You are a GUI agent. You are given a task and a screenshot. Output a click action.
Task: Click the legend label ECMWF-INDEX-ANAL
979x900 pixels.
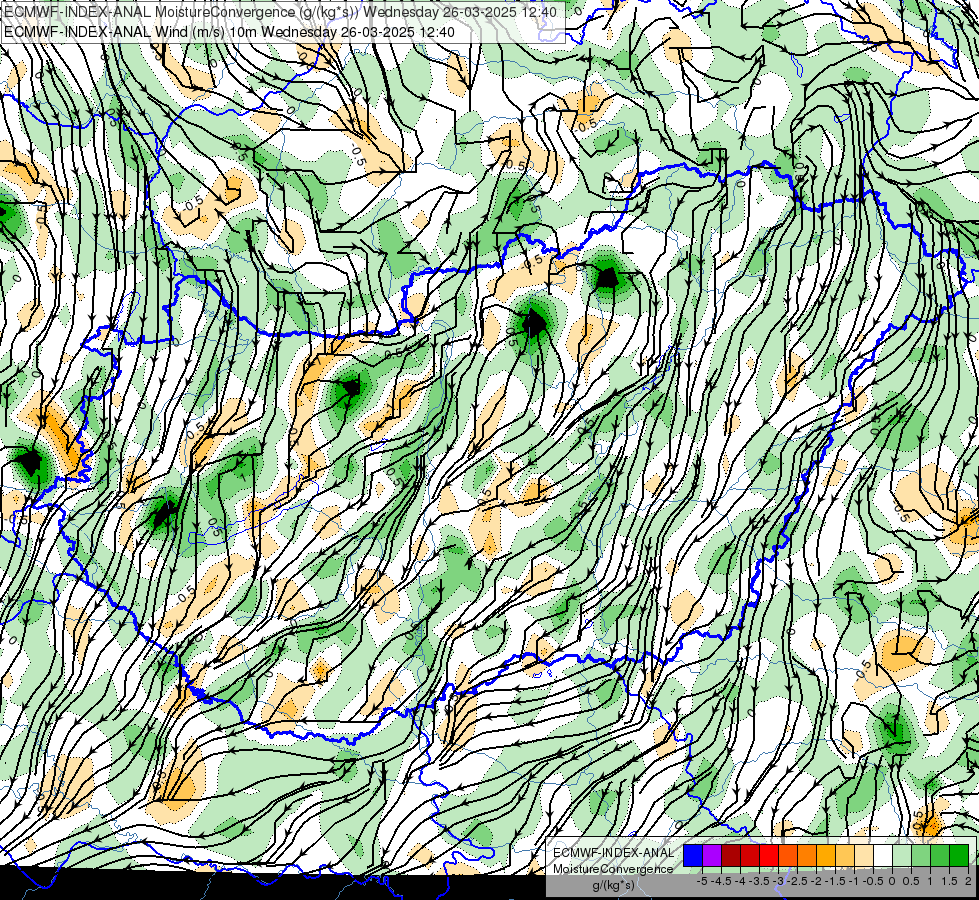613,853
